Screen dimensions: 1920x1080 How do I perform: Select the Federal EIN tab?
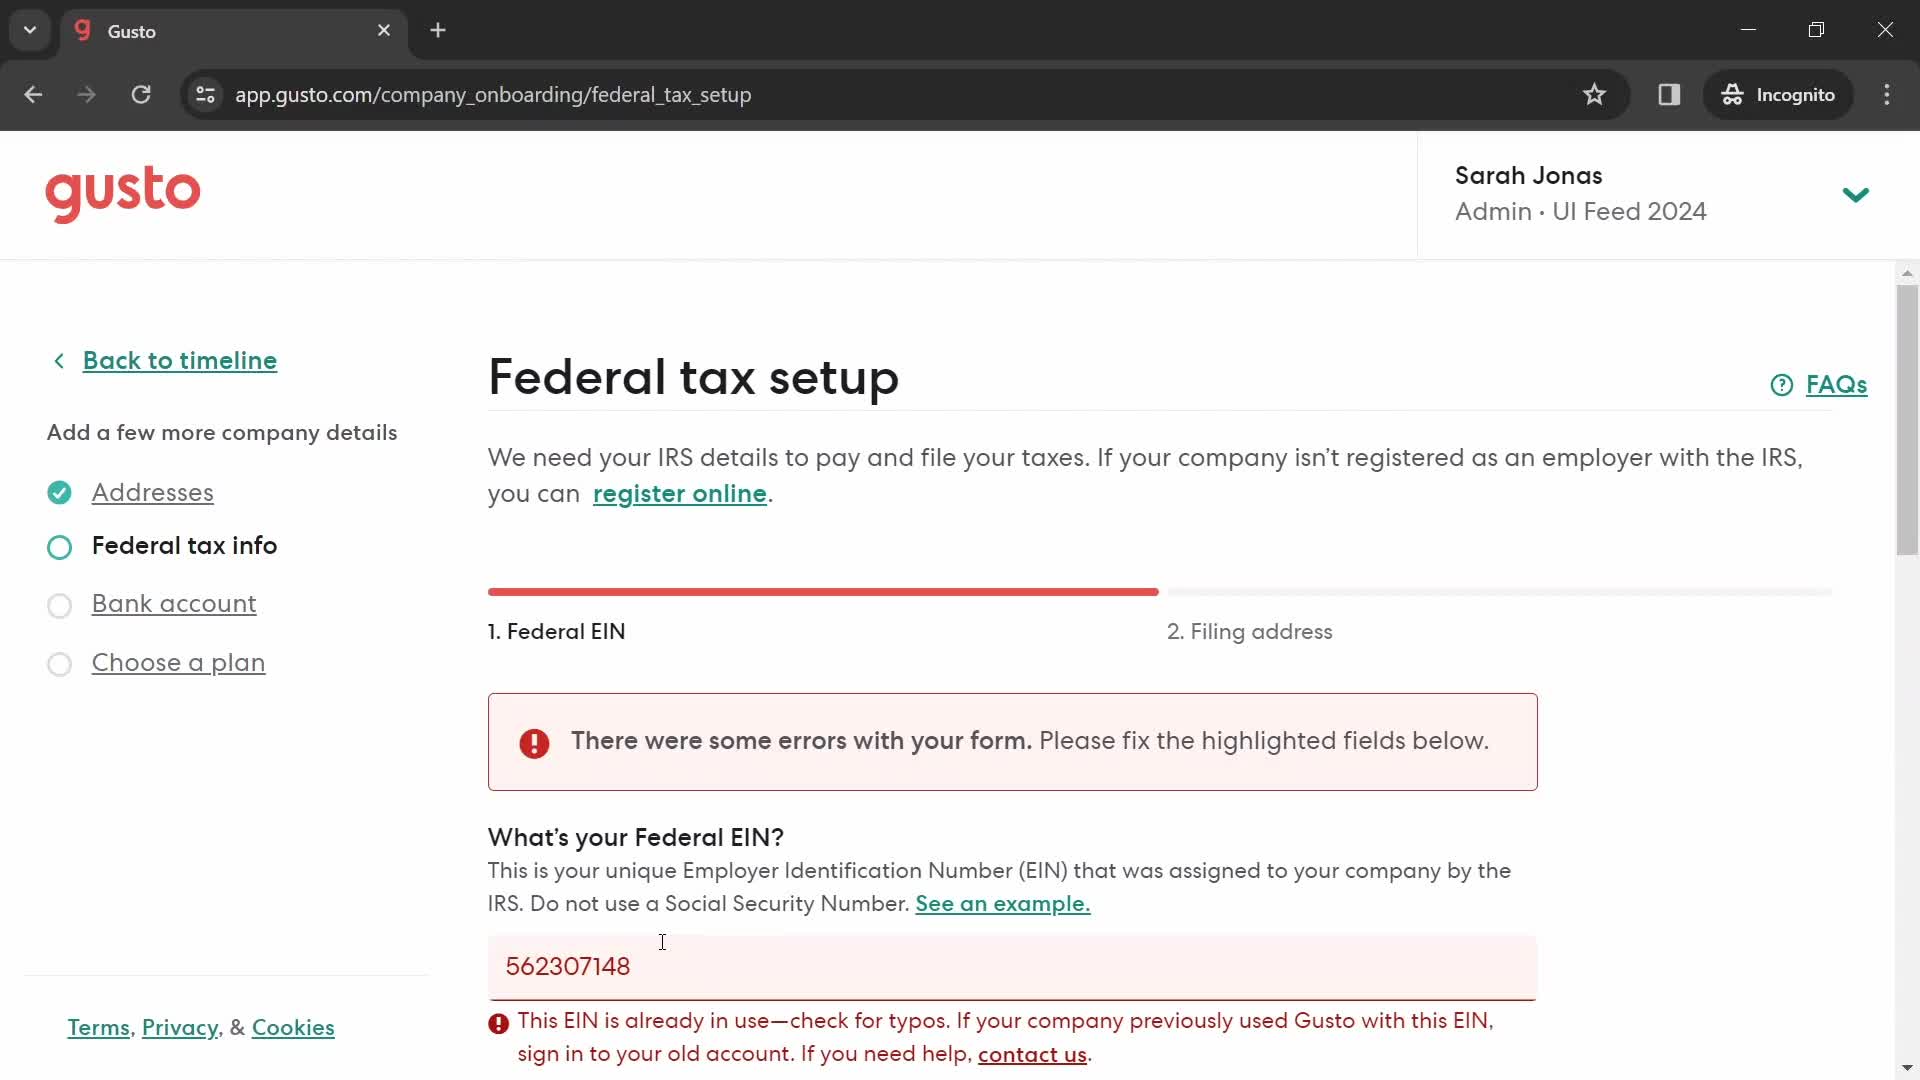coord(556,632)
